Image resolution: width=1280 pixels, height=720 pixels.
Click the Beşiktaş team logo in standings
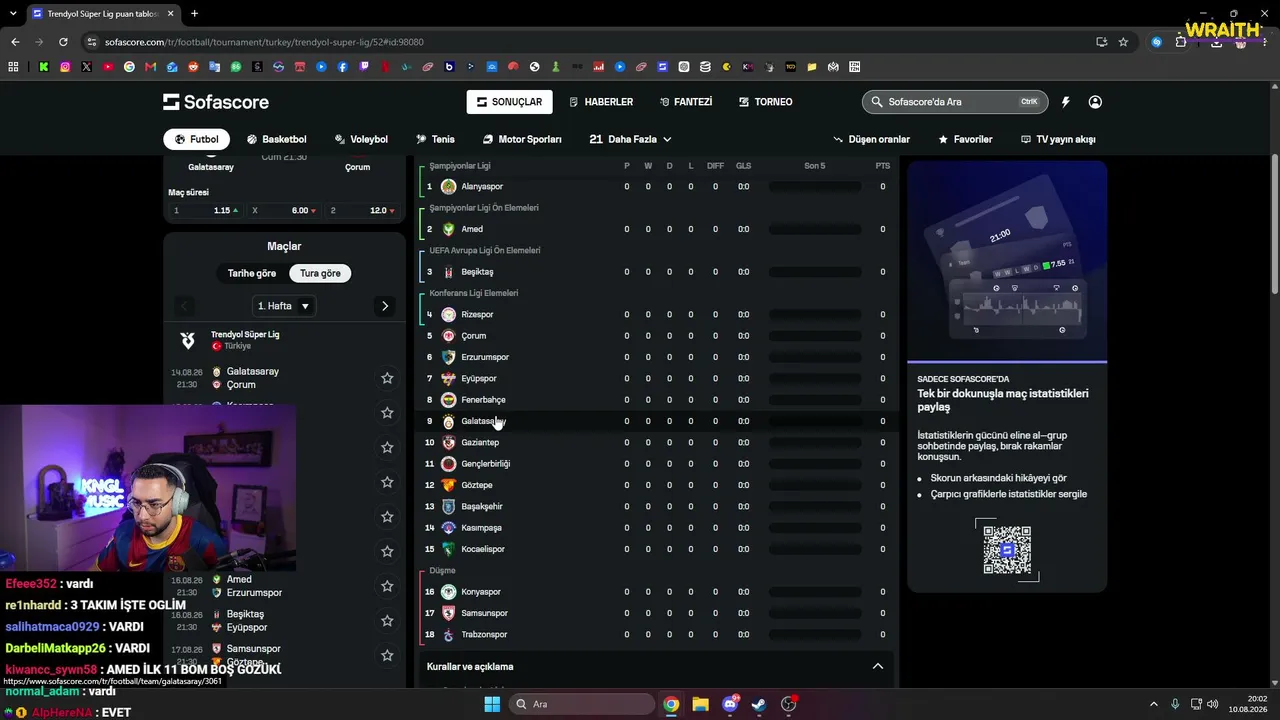[449, 272]
